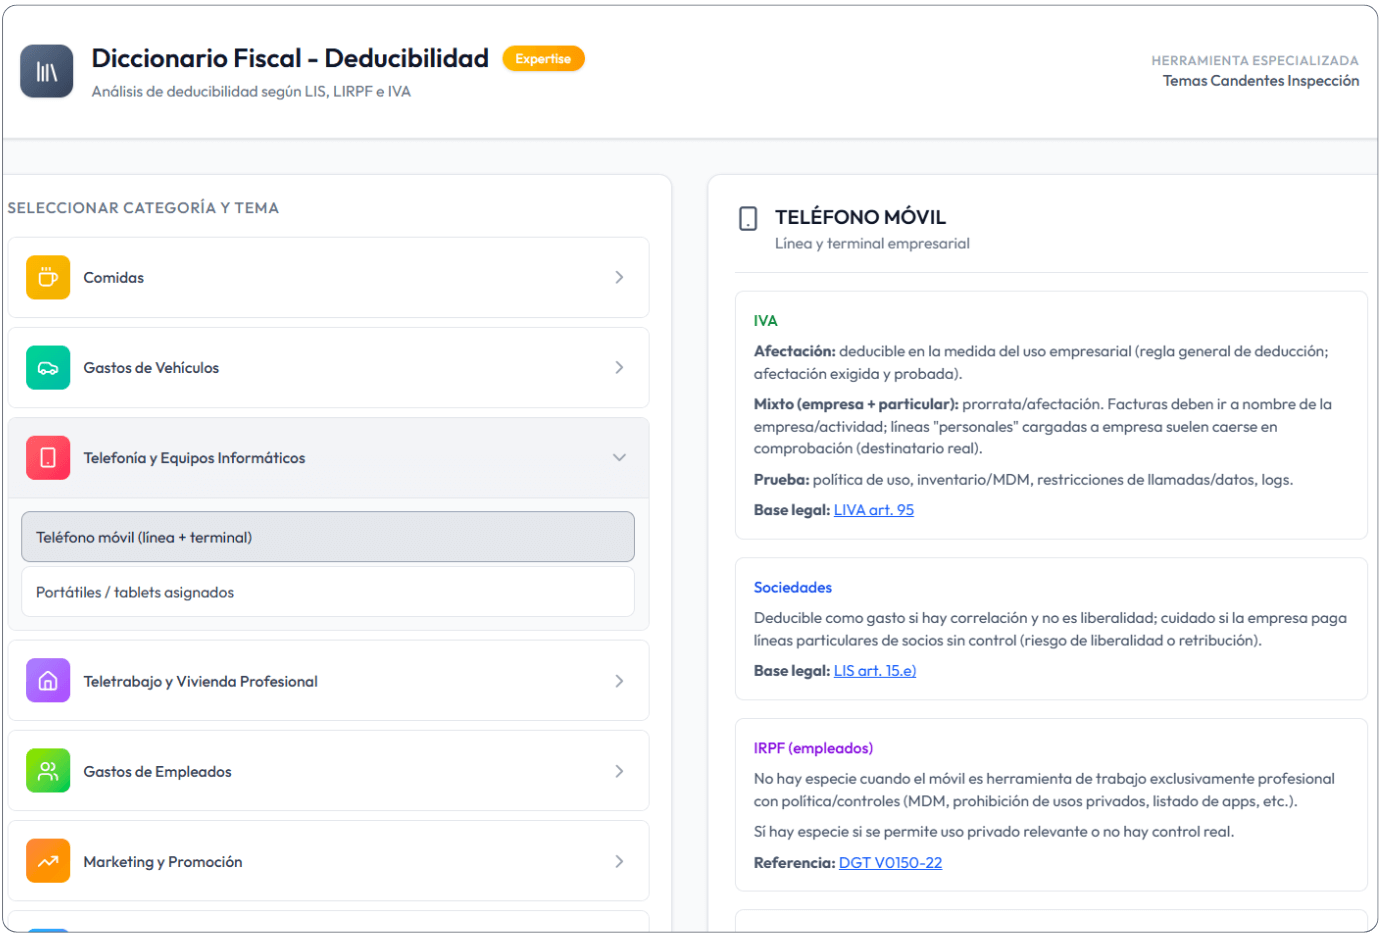
Task: Open the DGT V0150-22 reference link
Action: [x=890, y=863]
